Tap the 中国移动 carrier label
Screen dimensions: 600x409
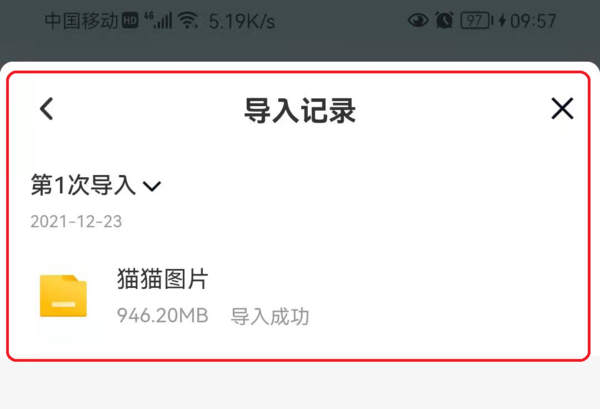coord(82,20)
